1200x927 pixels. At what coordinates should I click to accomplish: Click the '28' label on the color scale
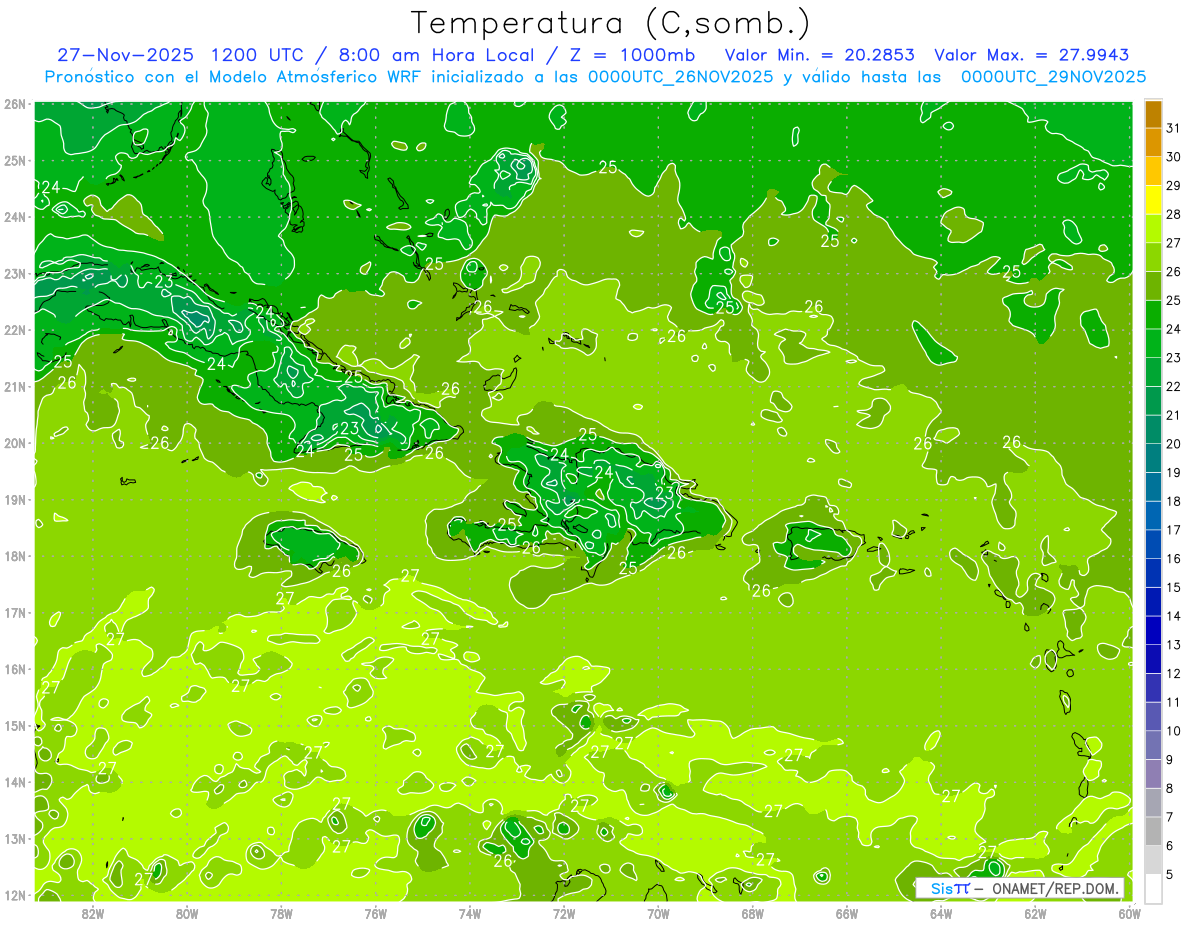pyautogui.click(x=1173, y=215)
